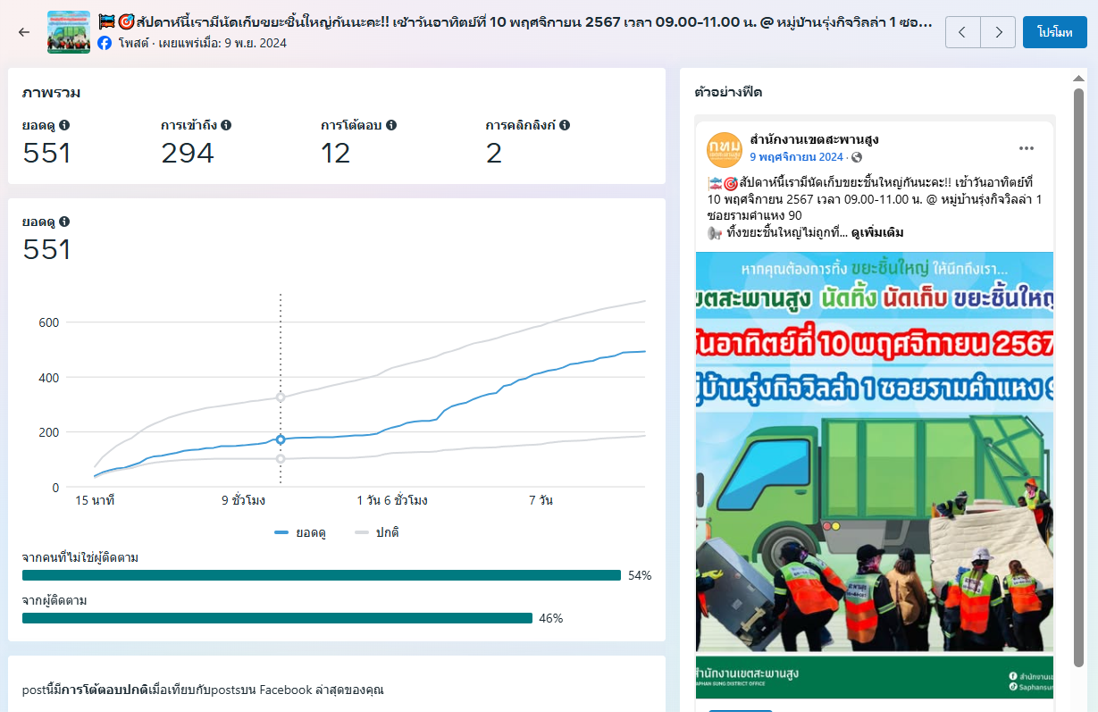This screenshot has height=712, width=1098.
Task: Click the ภาพรวม section heading
Action: (x=51, y=92)
